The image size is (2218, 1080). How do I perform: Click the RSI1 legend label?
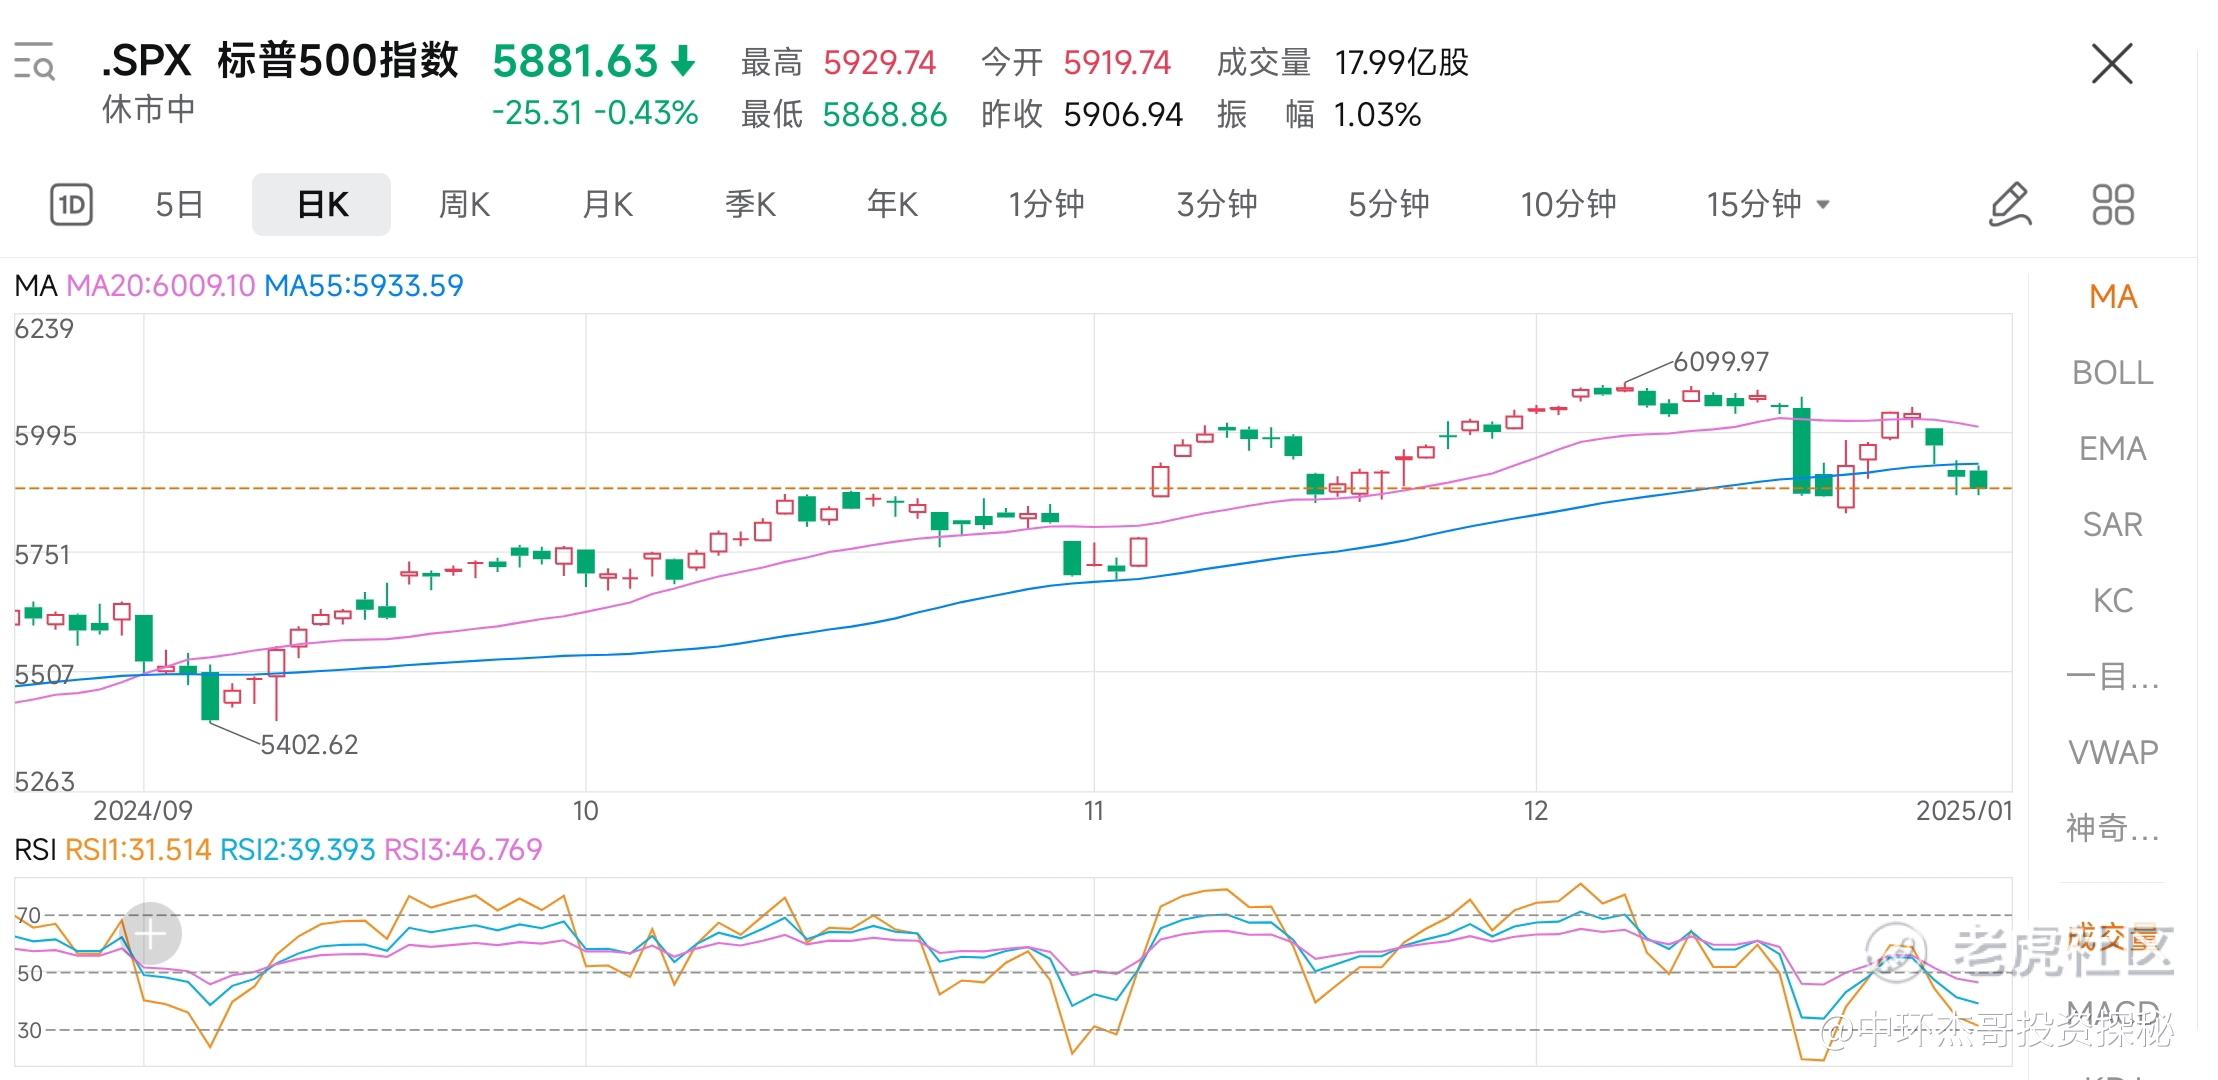tap(138, 850)
